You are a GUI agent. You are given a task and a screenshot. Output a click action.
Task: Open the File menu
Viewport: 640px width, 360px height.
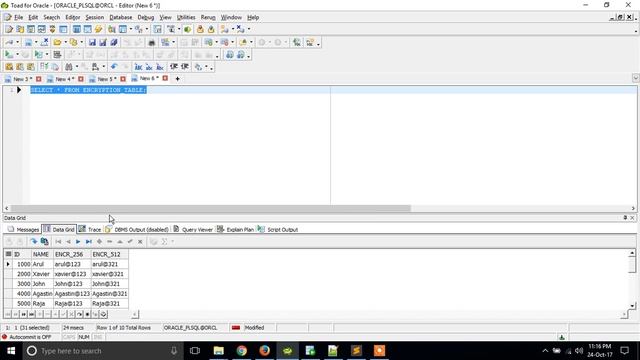tap(18, 18)
